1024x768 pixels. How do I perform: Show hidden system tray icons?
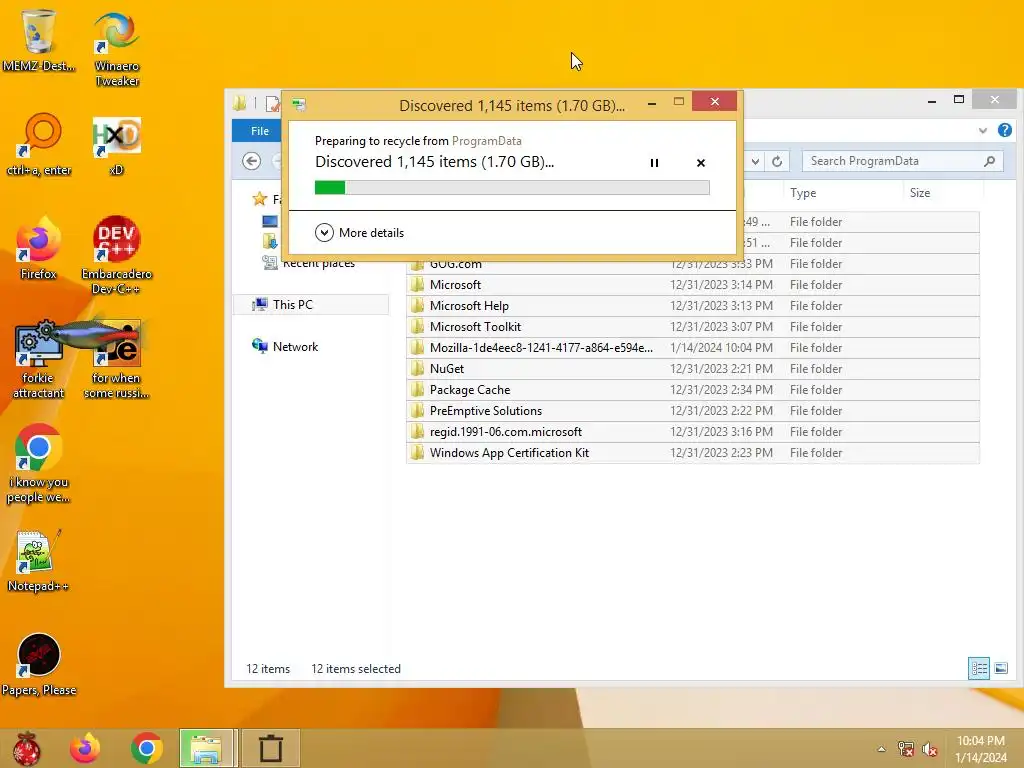[x=882, y=749]
